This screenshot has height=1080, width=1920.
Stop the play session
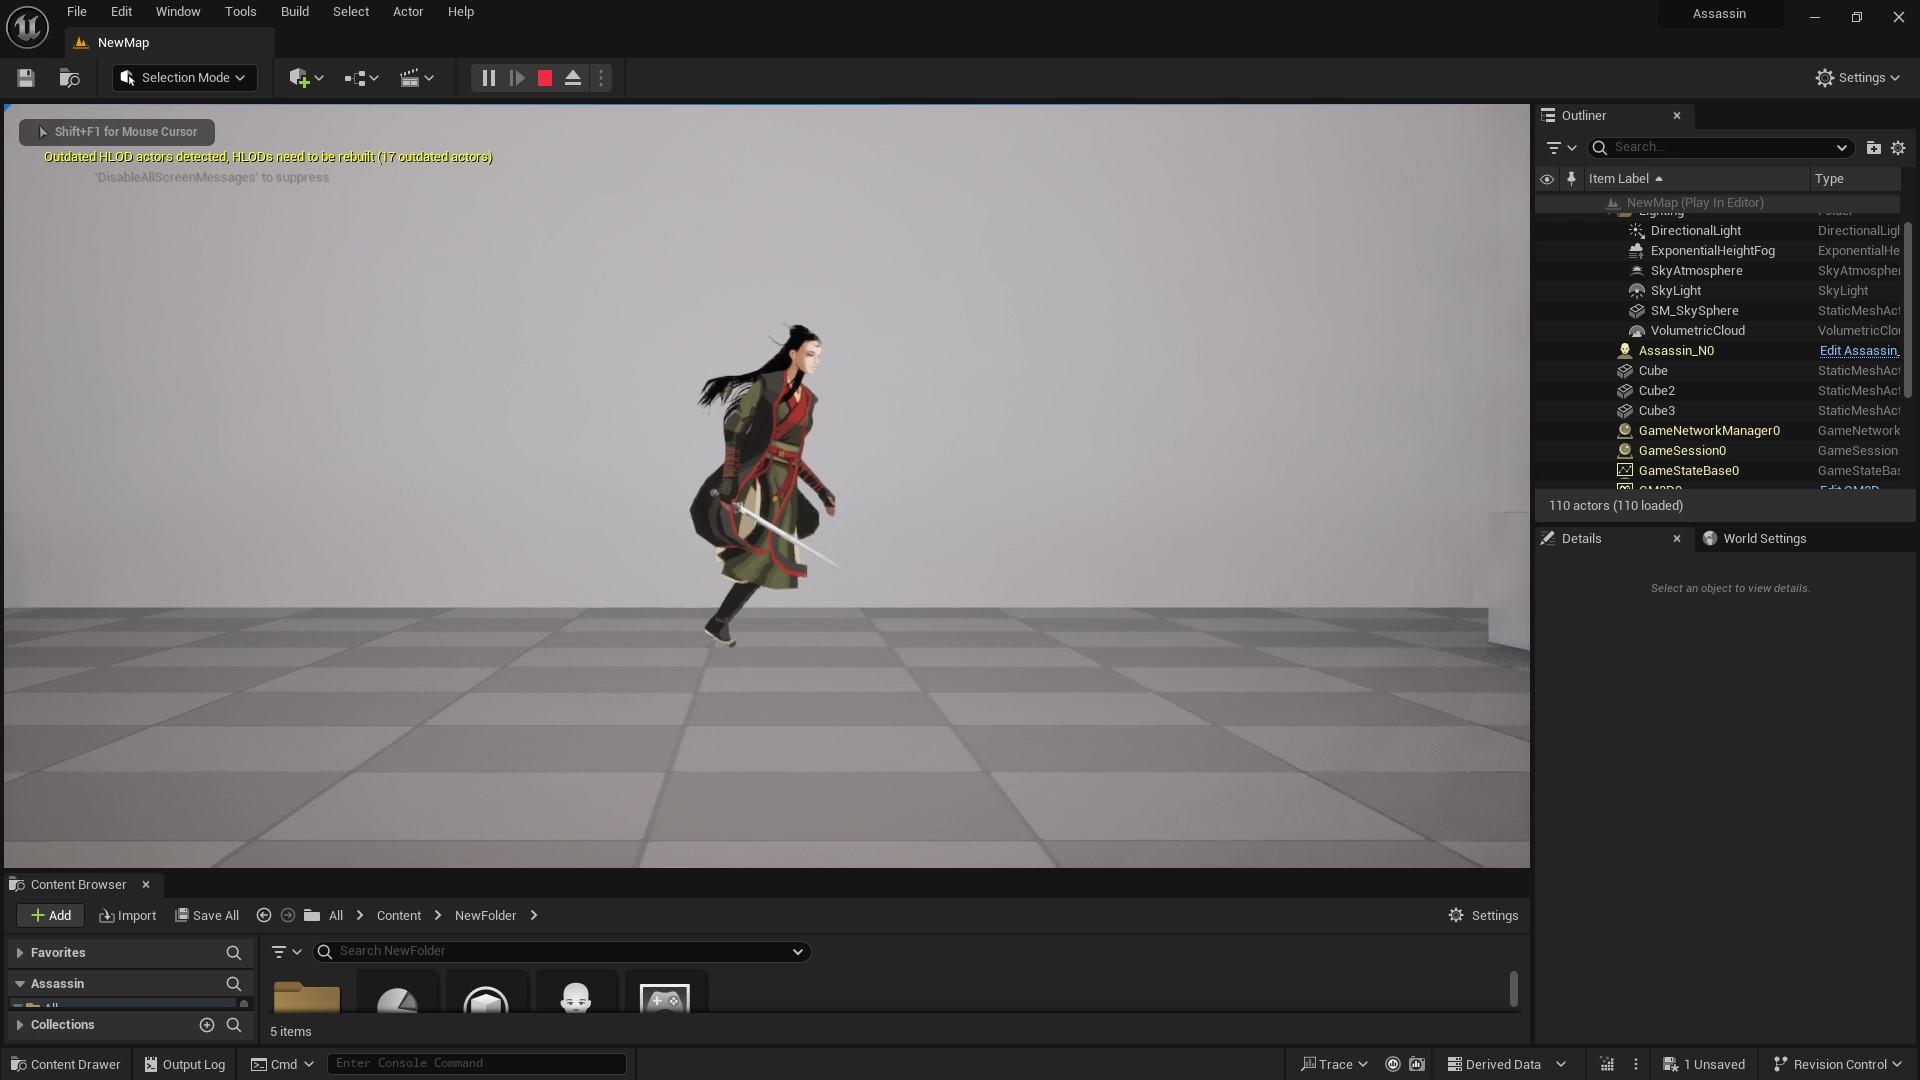tap(545, 78)
